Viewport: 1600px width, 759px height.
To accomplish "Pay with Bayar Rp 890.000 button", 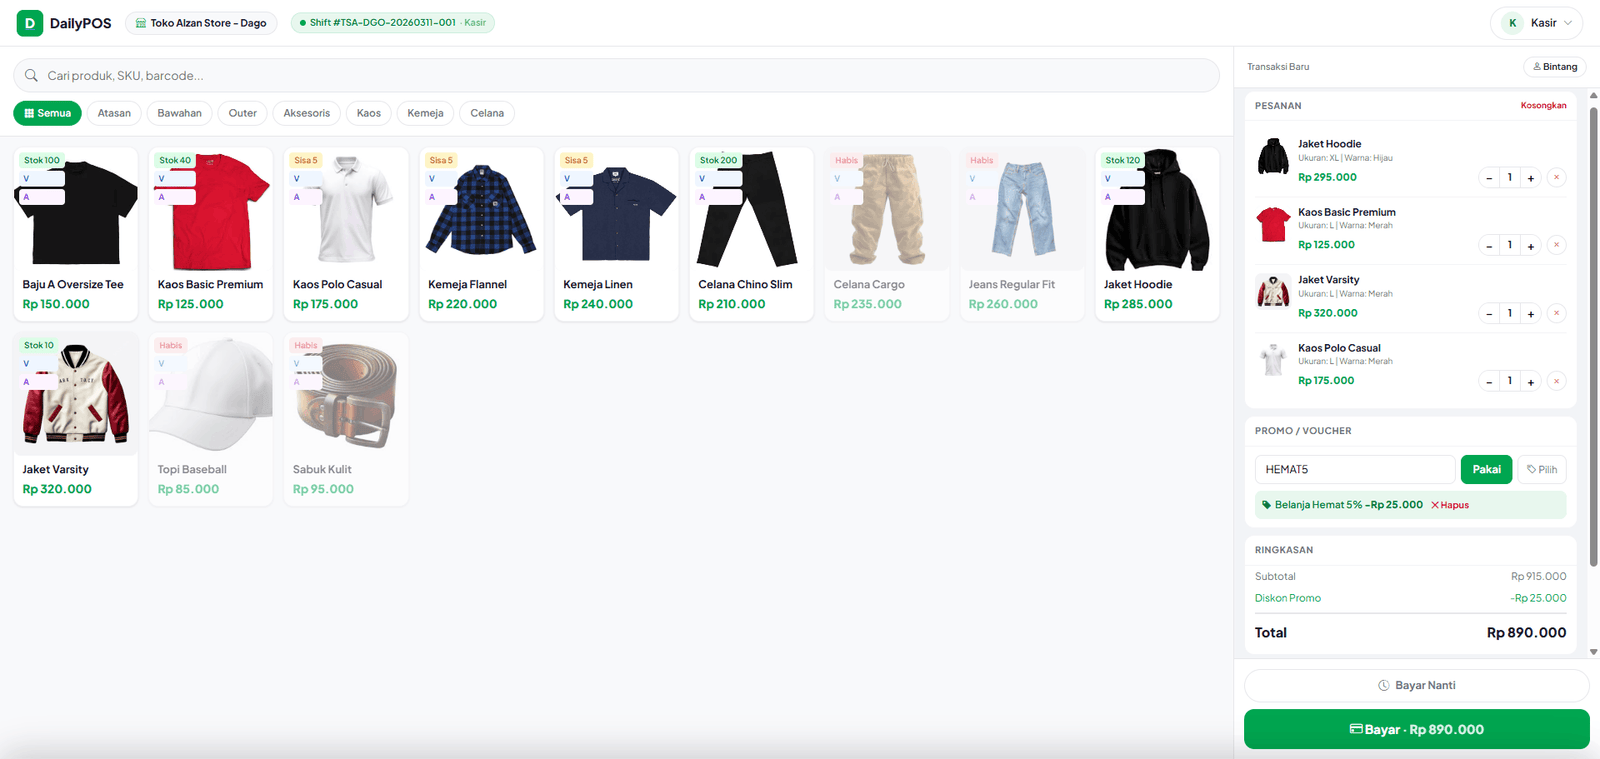I will click(1416, 730).
